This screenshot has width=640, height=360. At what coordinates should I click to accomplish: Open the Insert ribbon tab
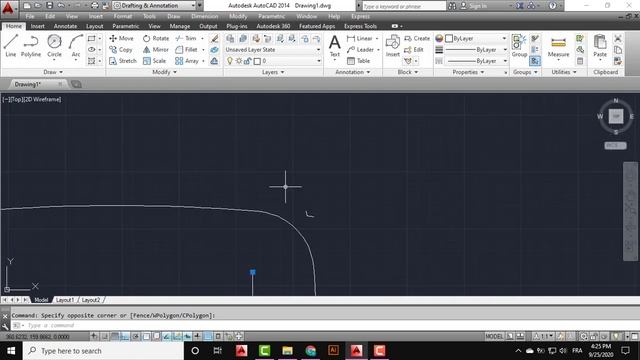point(38,26)
